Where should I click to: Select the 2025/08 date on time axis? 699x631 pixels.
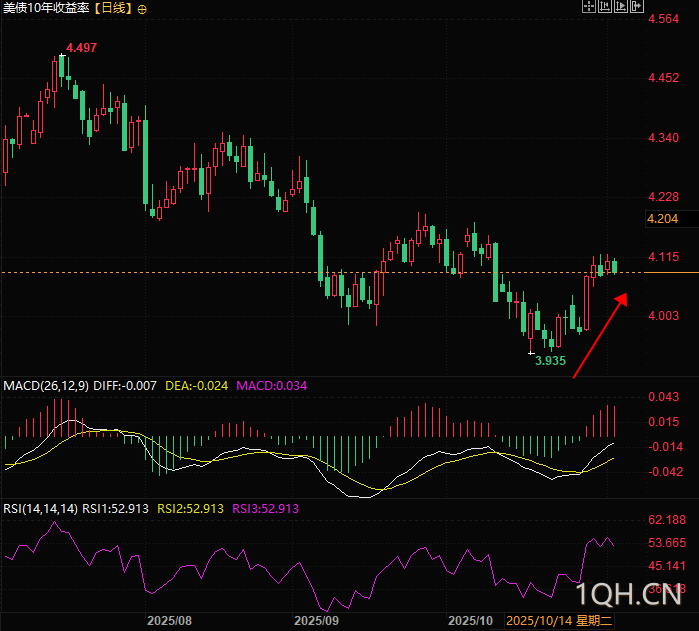coord(169,621)
